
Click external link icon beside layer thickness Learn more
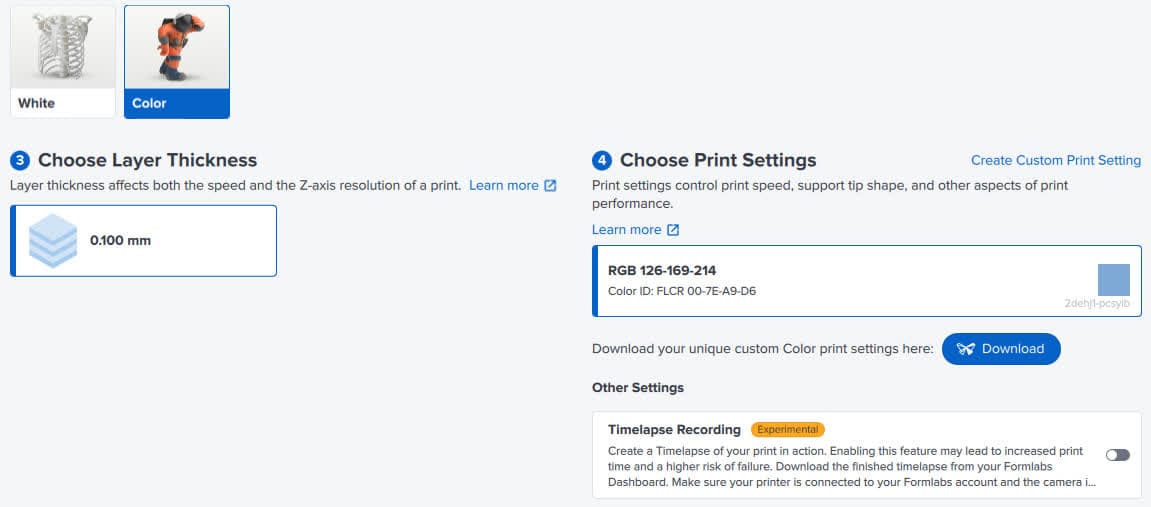pyautogui.click(x=551, y=186)
